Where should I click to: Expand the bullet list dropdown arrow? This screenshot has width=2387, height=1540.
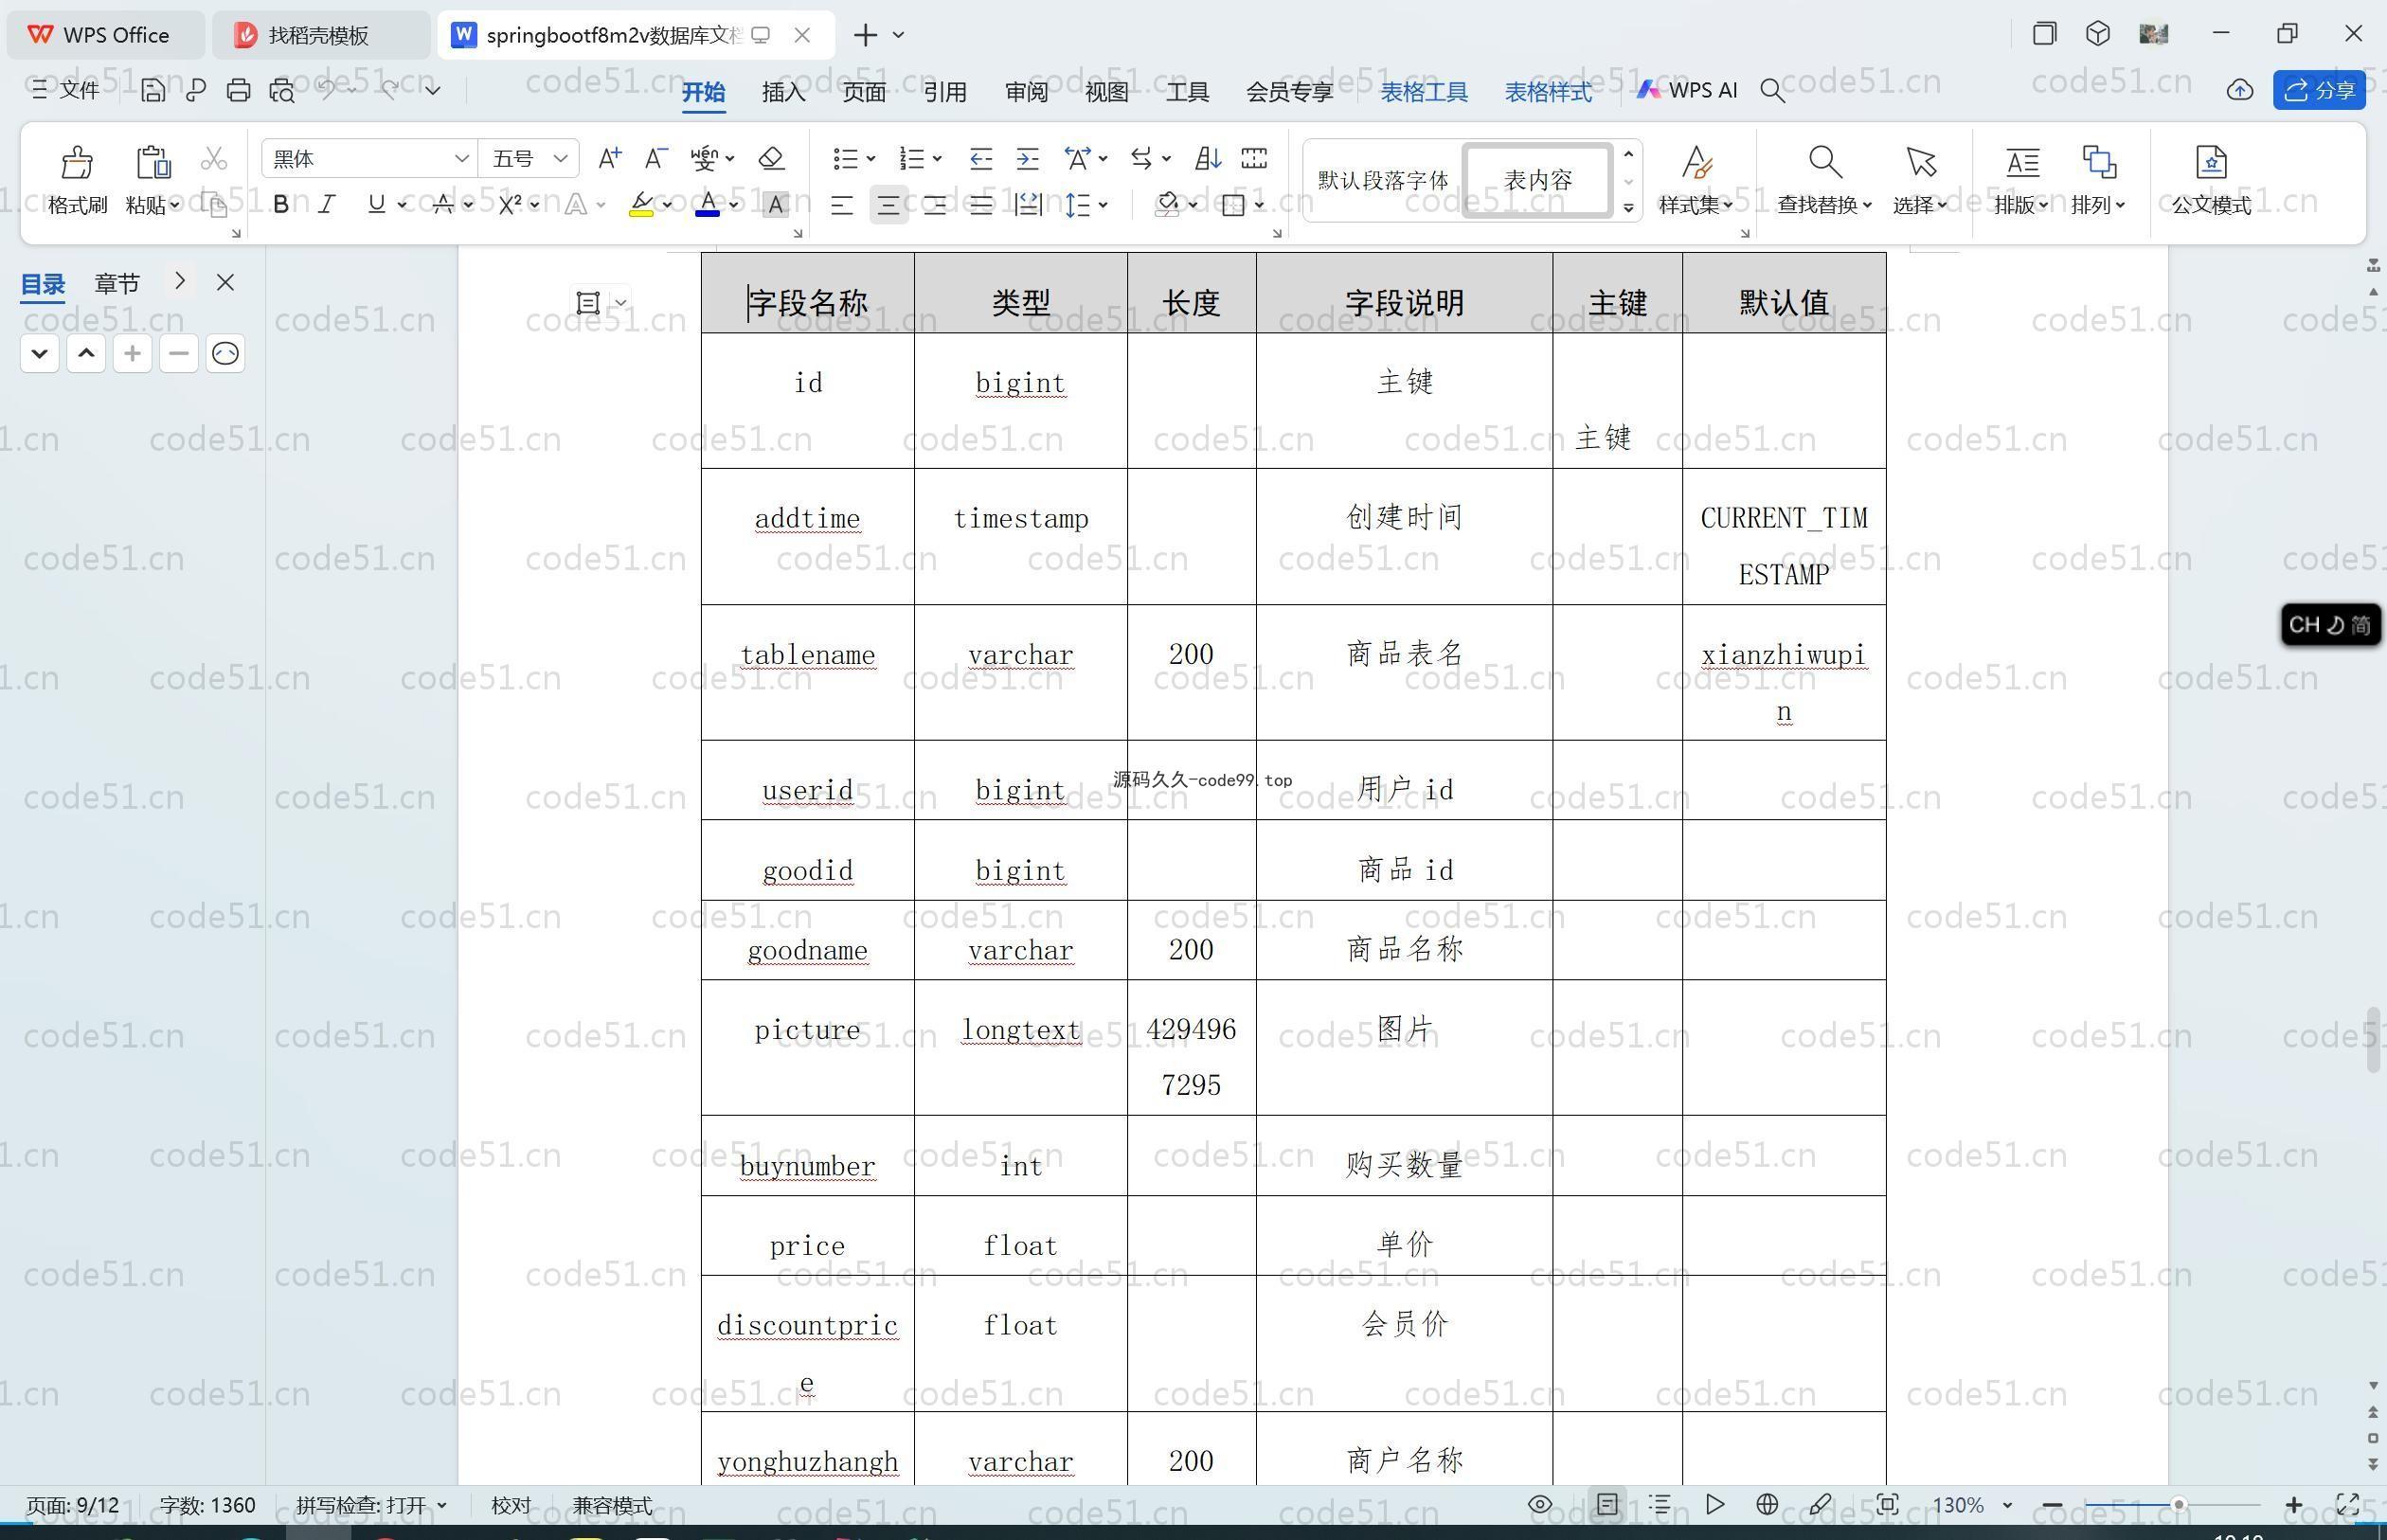click(871, 158)
